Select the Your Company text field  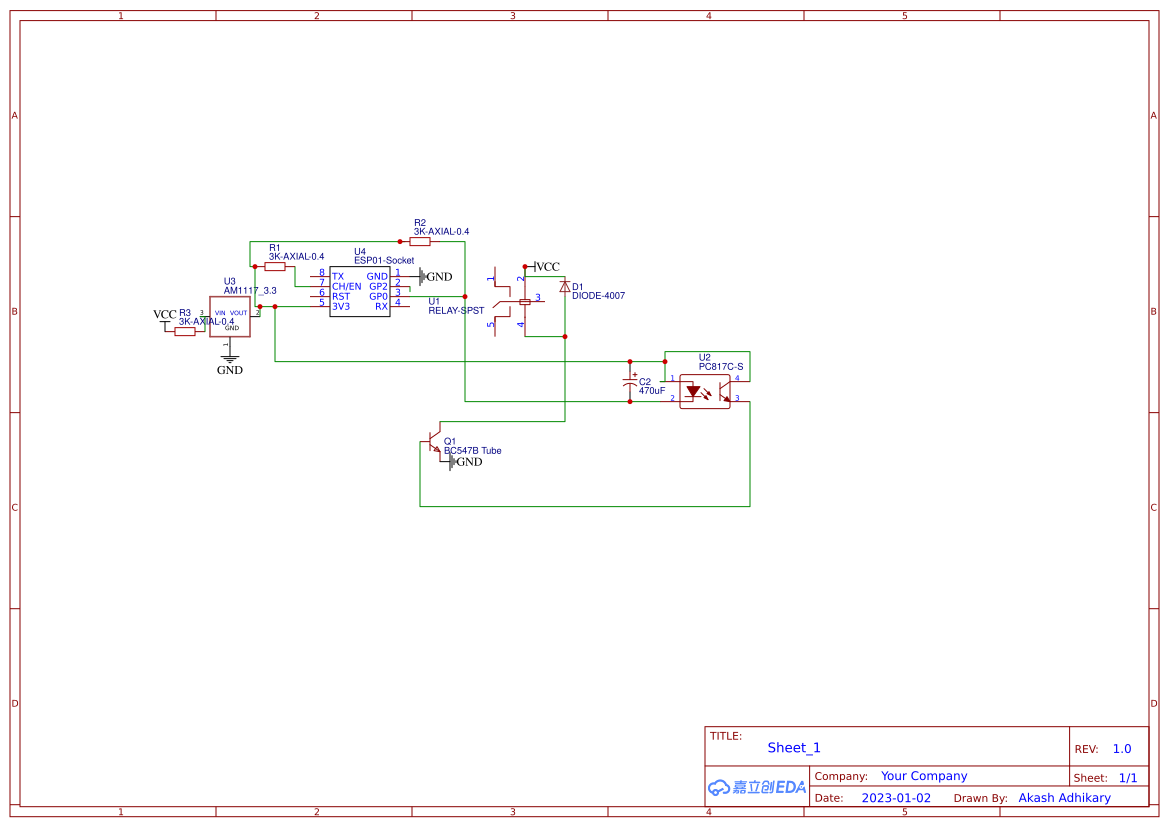923,775
